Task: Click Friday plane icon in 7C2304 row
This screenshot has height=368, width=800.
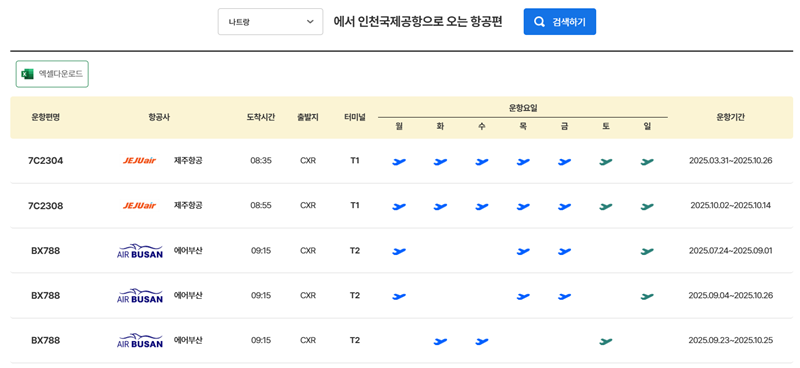Action: coord(564,161)
